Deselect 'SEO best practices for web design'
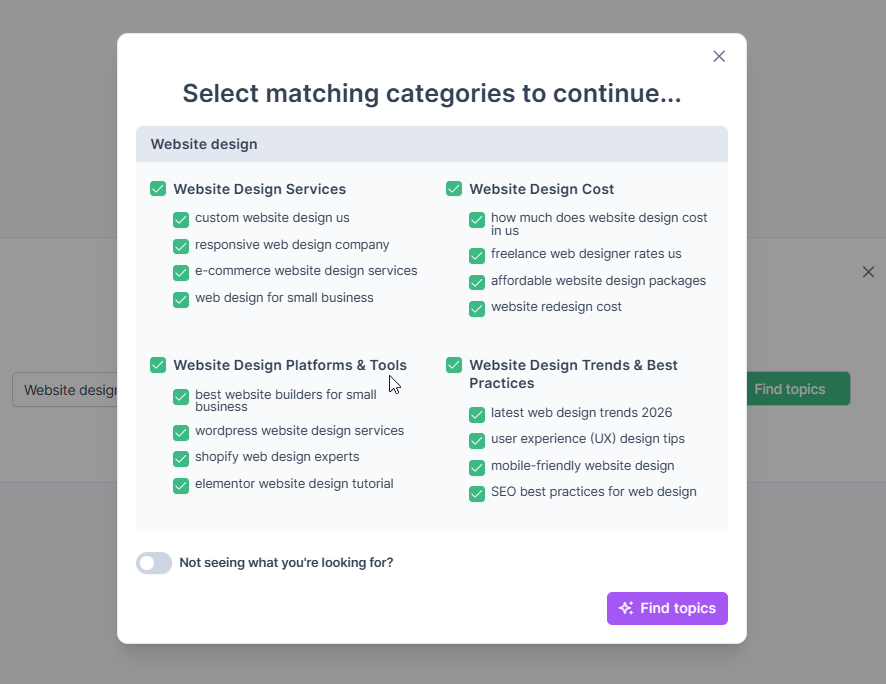The image size is (886, 684). 477,494
